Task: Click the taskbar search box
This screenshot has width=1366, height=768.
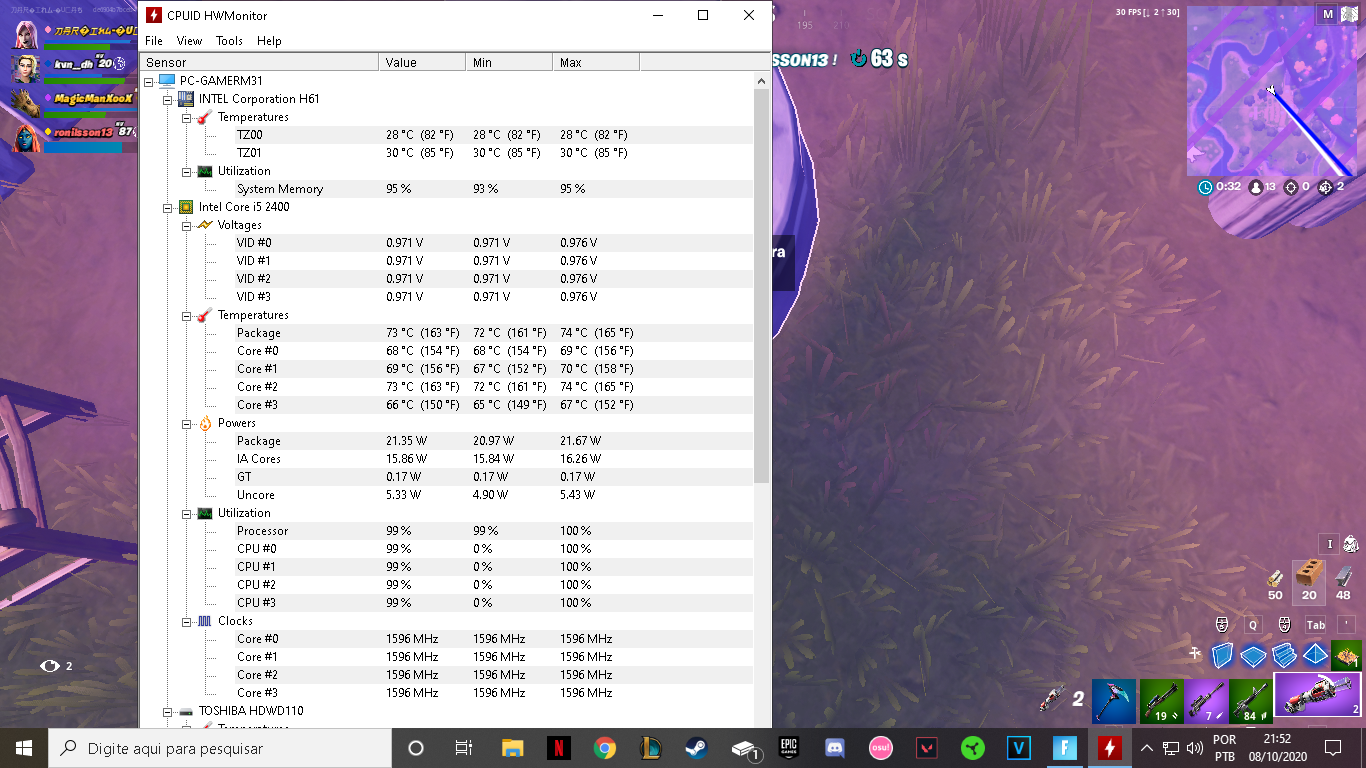Action: tap(220, 748)
